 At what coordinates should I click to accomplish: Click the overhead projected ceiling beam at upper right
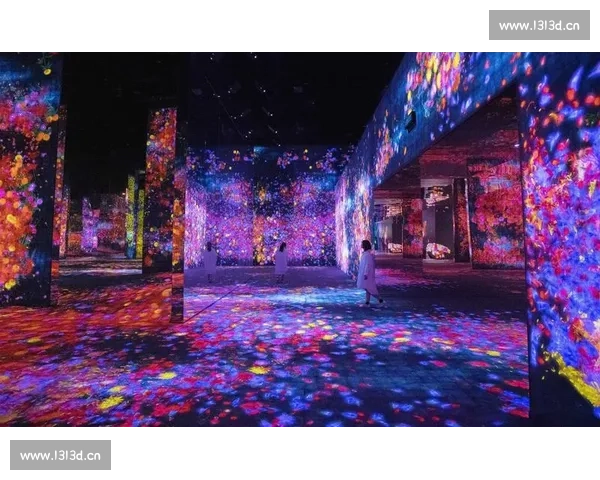(440, 100)
